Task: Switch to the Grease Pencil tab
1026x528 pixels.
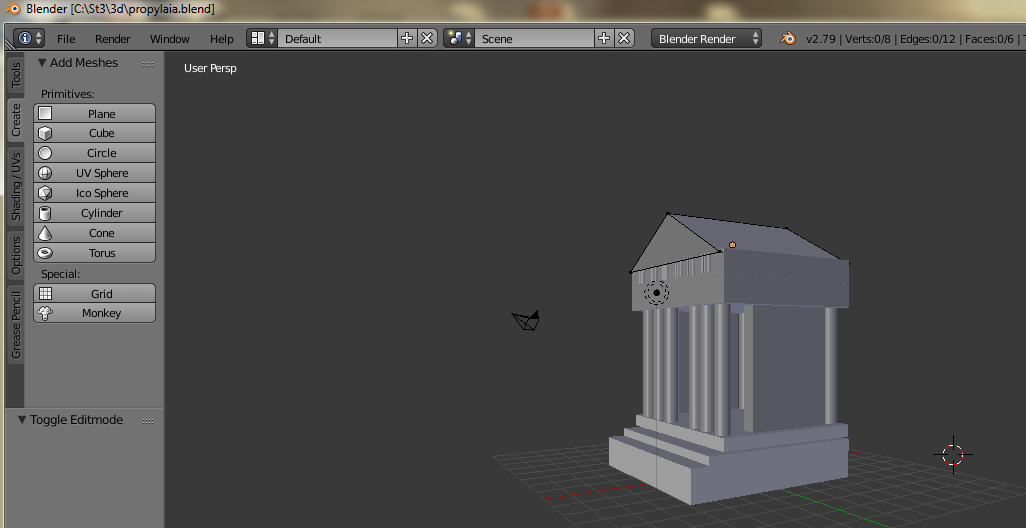Action: (15, 324)
